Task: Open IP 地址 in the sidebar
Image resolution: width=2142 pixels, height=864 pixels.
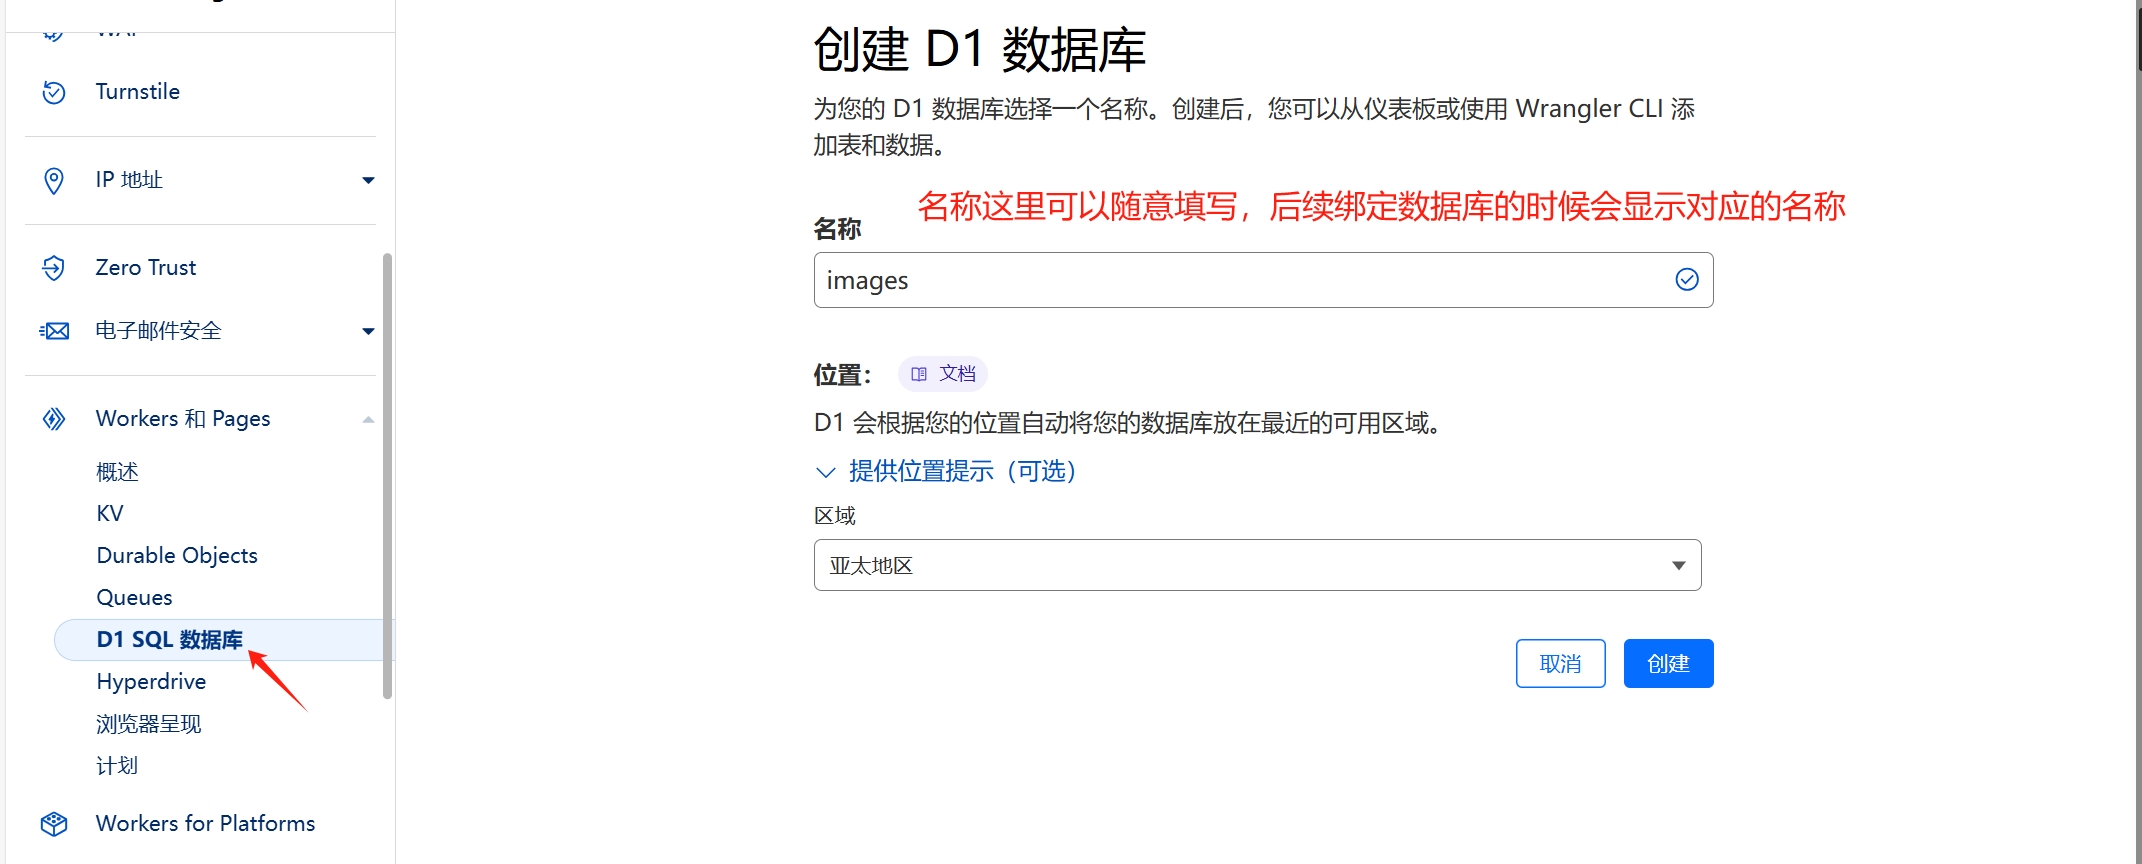Action: click(129, 180)
